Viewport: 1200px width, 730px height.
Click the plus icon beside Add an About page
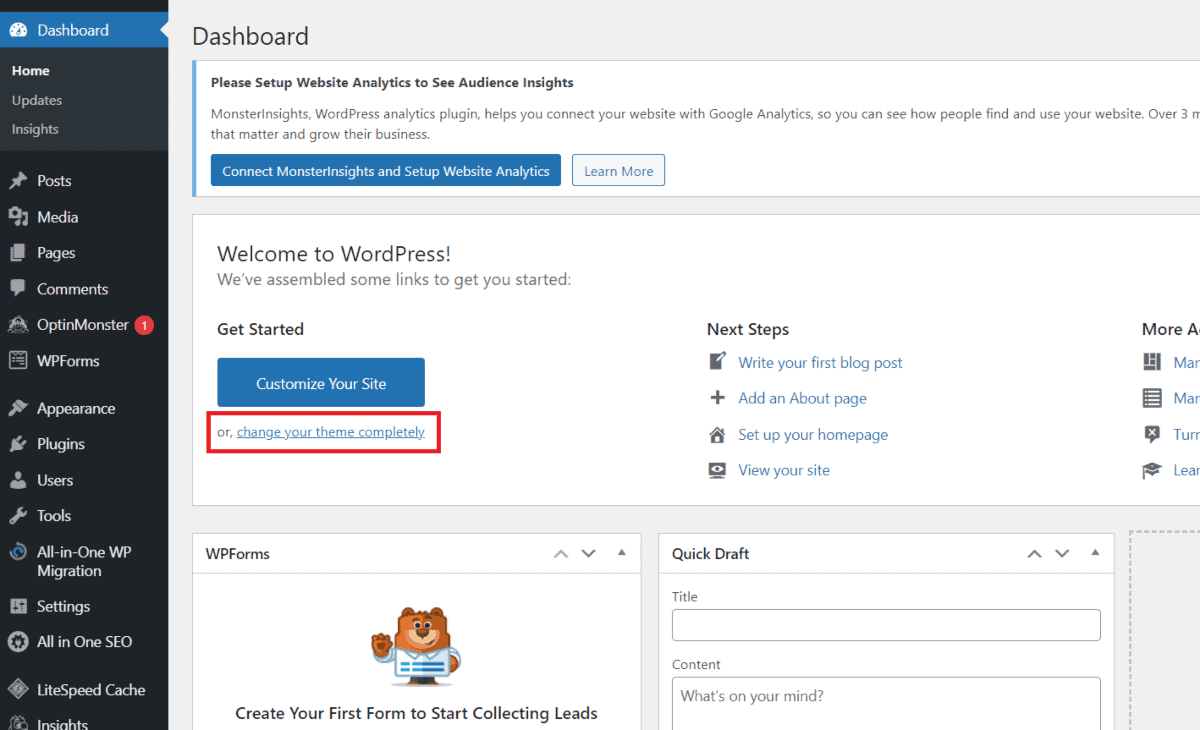[717, 398]
